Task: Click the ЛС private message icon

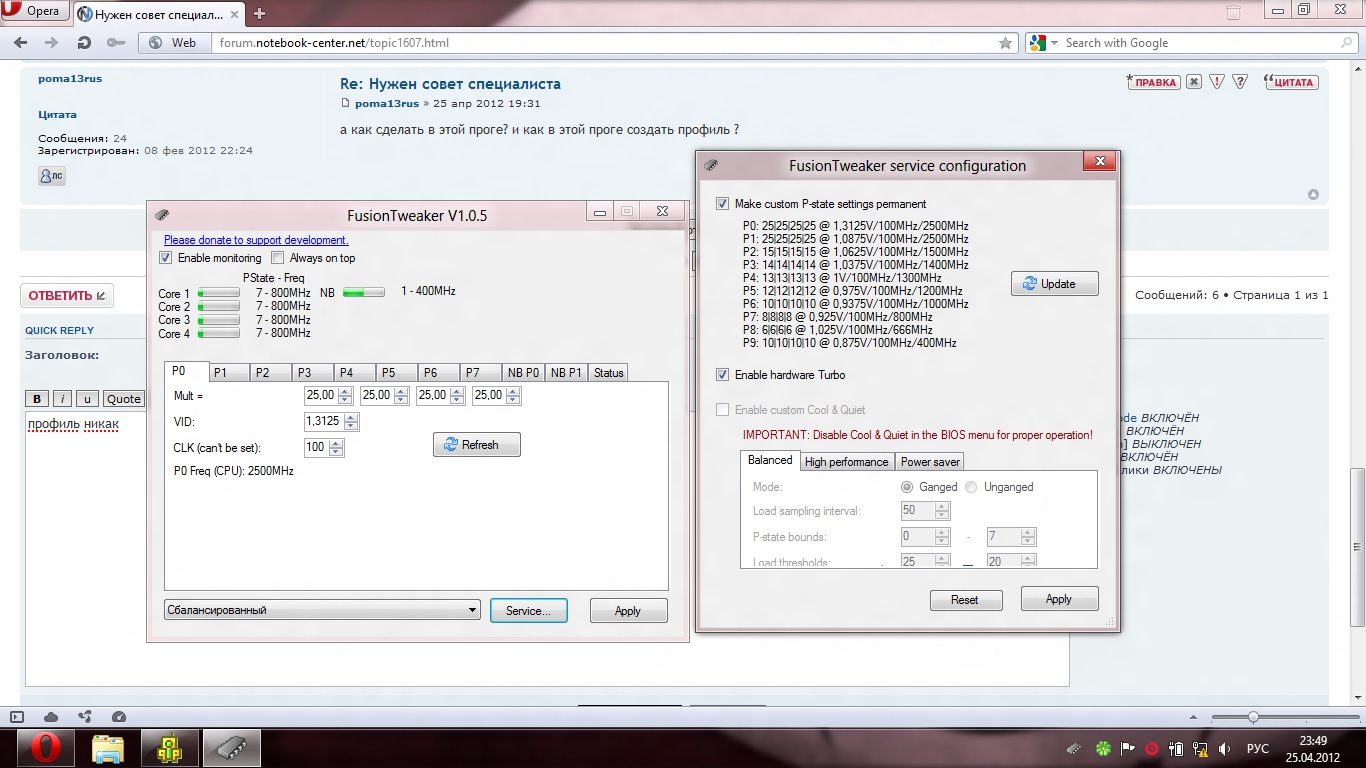Action: pyautogui.click(x=51, y=176)
